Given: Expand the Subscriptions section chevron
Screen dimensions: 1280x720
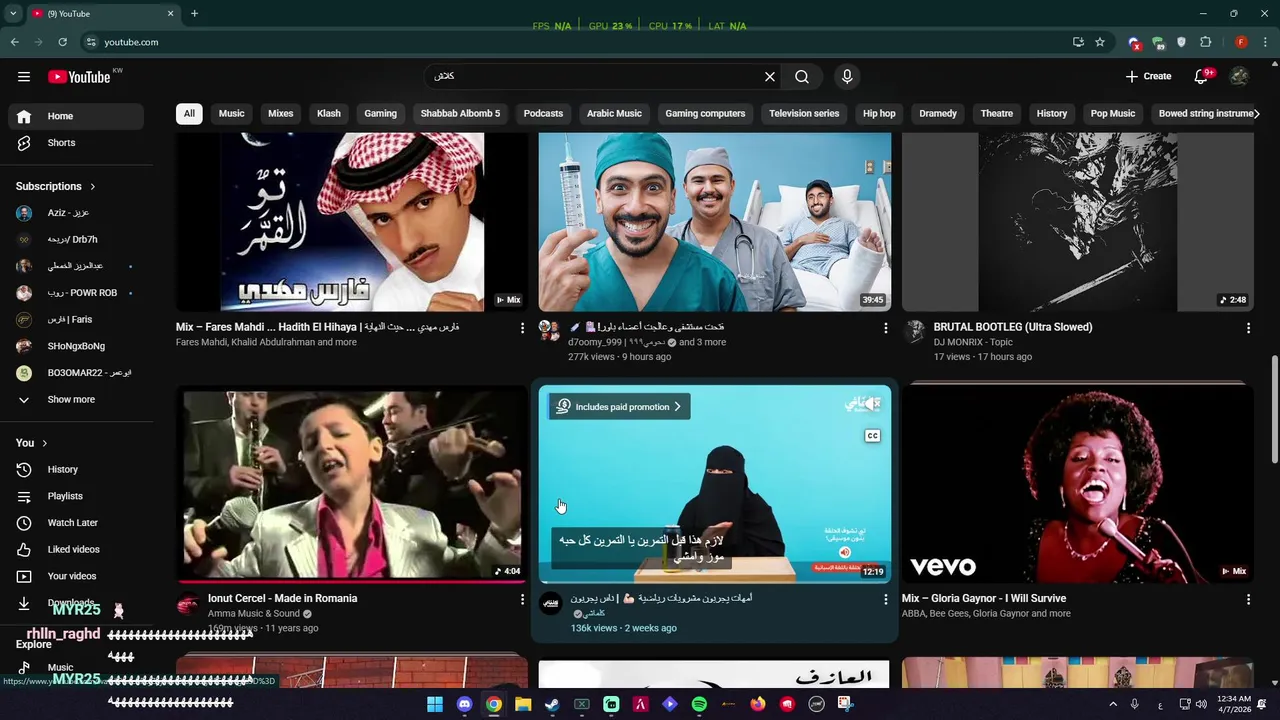Looking at the screenshot, I should (92, 186).
